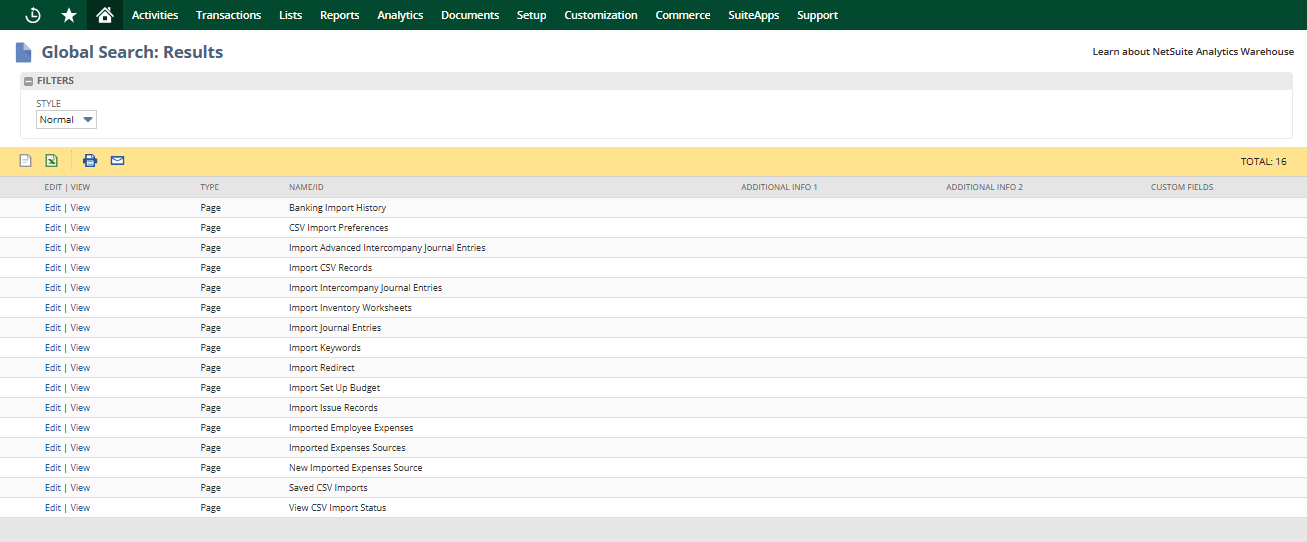Open Learn about NetSuite Analytics Warehouse link
Screen dimensions: 1307x542
pos(1192,52)
